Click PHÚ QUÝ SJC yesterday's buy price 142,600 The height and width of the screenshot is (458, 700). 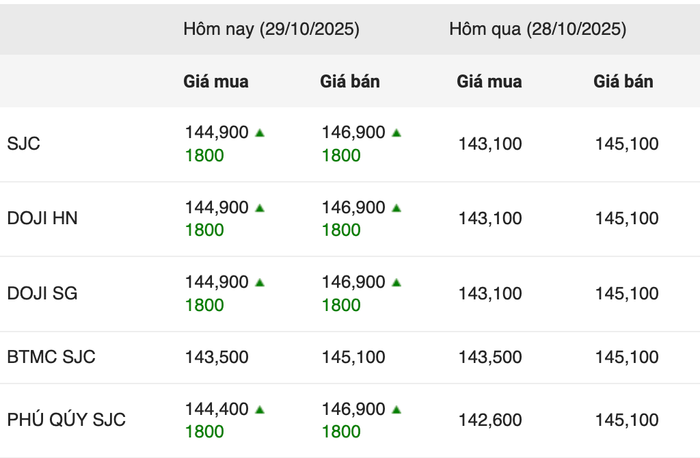[490, 420]
